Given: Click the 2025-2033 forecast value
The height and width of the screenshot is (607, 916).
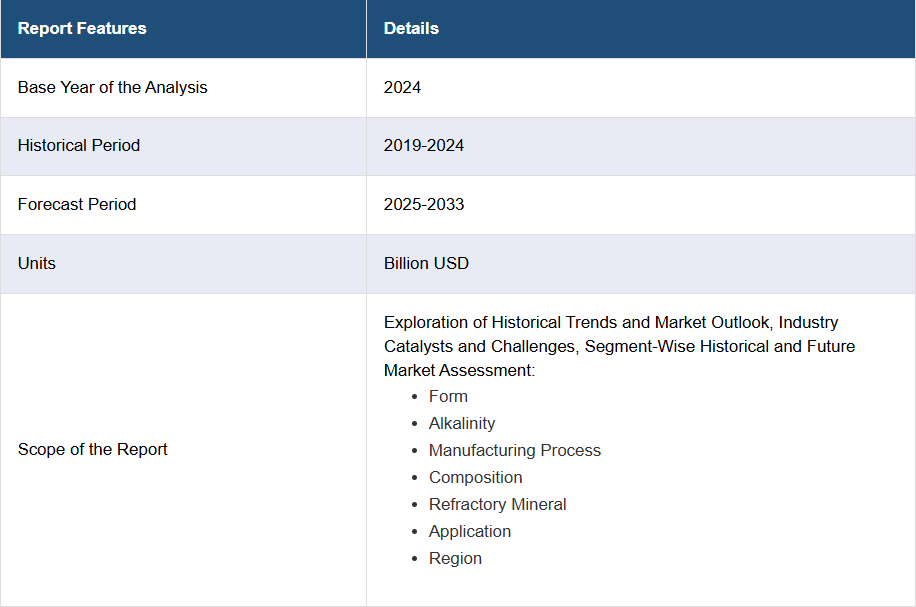Looking at the screenshot, I should [x=424, y=204].
